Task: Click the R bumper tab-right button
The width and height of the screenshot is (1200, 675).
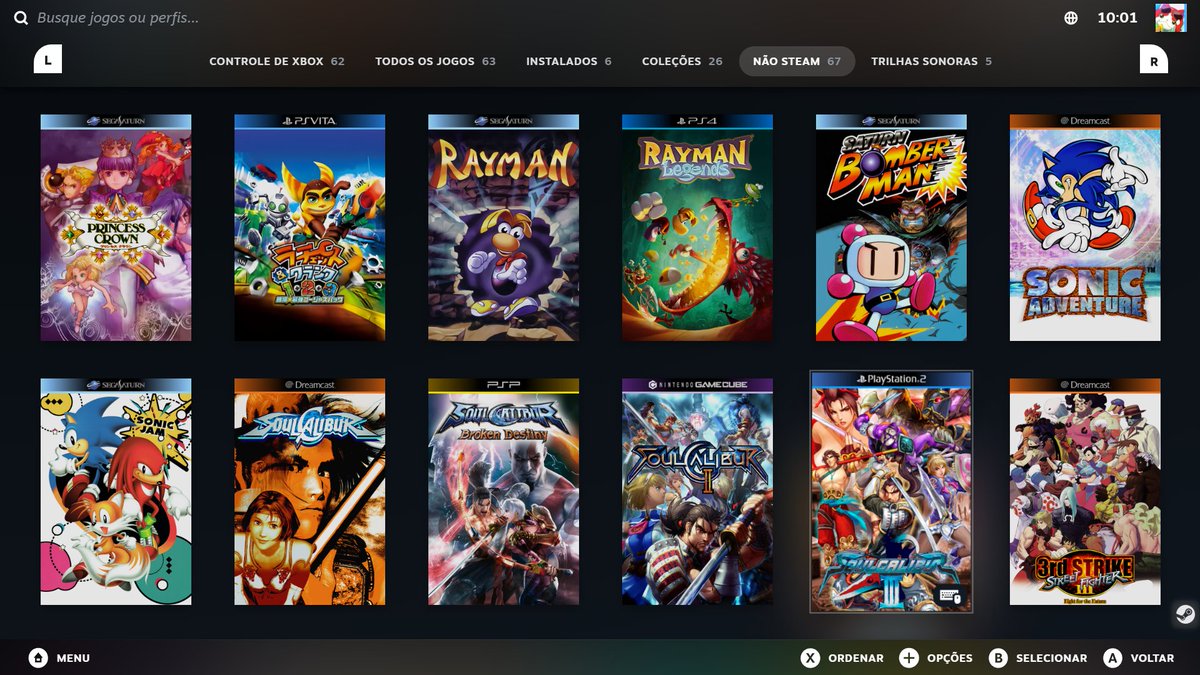Action: [x=1154, y=60]
